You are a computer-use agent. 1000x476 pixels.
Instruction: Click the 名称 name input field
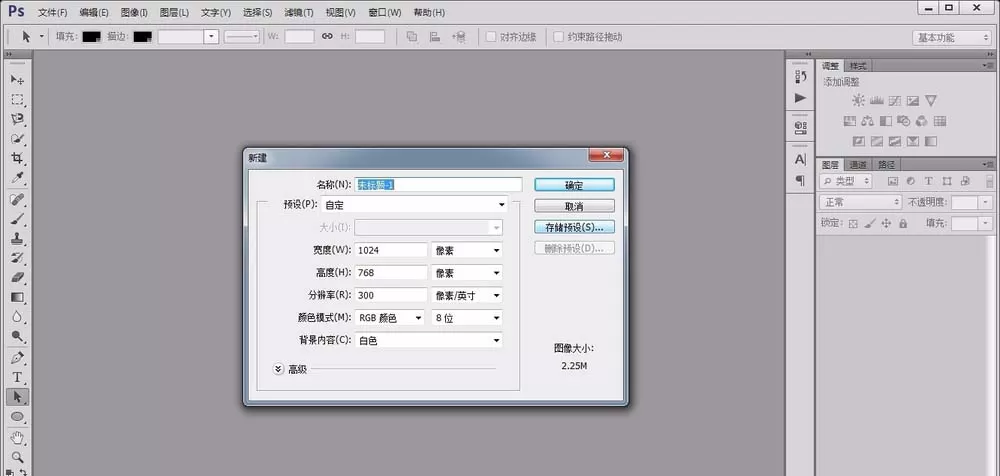click(x=438, y=184)
